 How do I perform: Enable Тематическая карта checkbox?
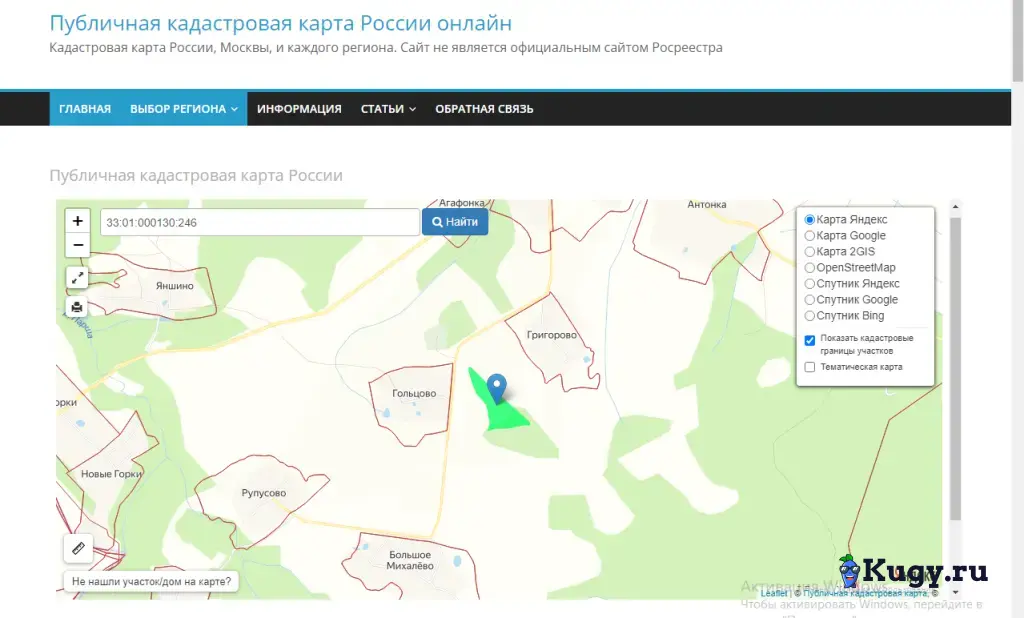[x=810, y=367]
